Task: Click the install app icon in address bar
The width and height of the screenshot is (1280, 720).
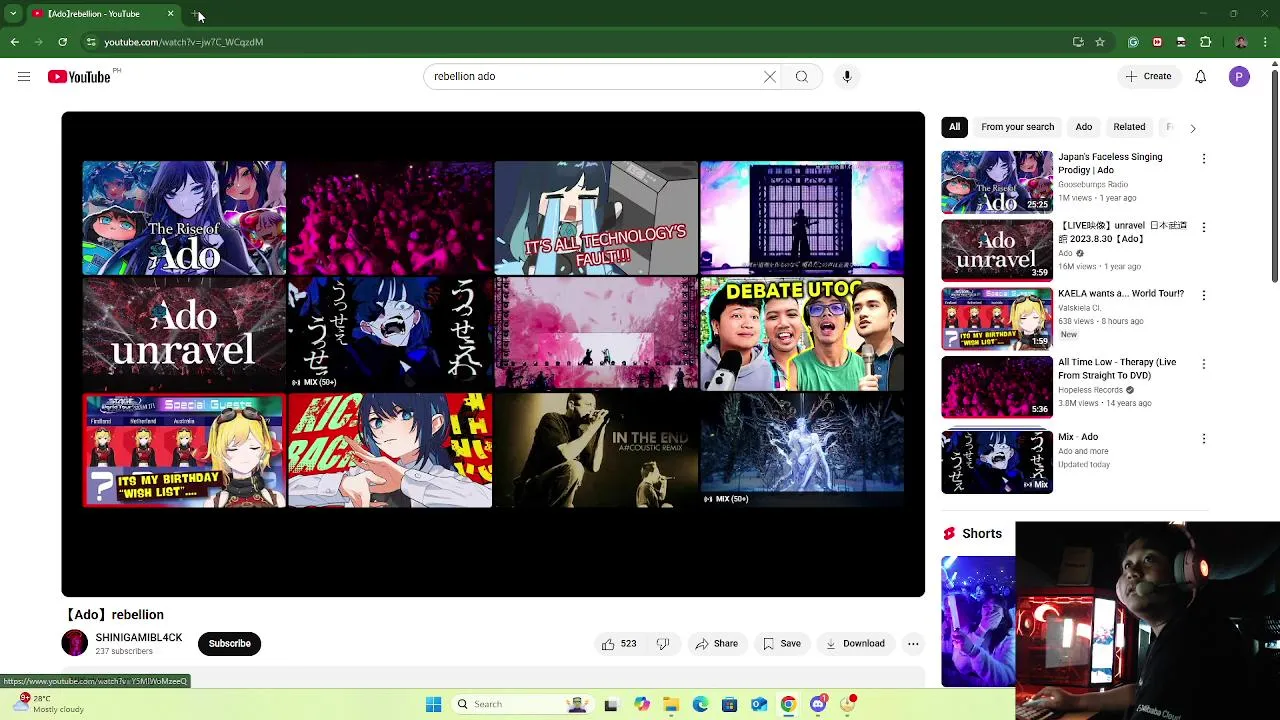Action: (1078, 42)
